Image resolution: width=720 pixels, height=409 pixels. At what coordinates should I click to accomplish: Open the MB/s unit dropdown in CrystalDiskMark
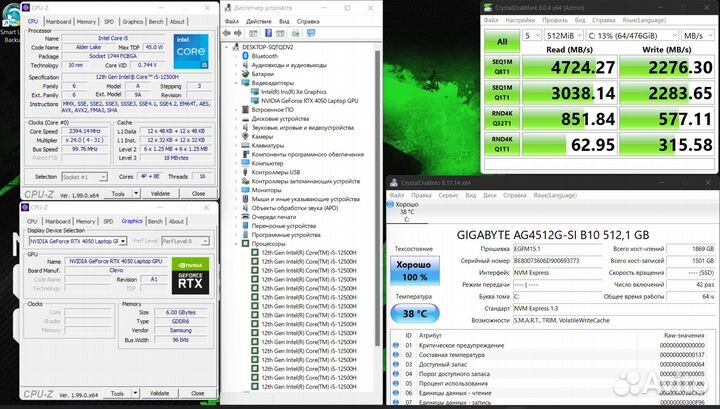698,35
